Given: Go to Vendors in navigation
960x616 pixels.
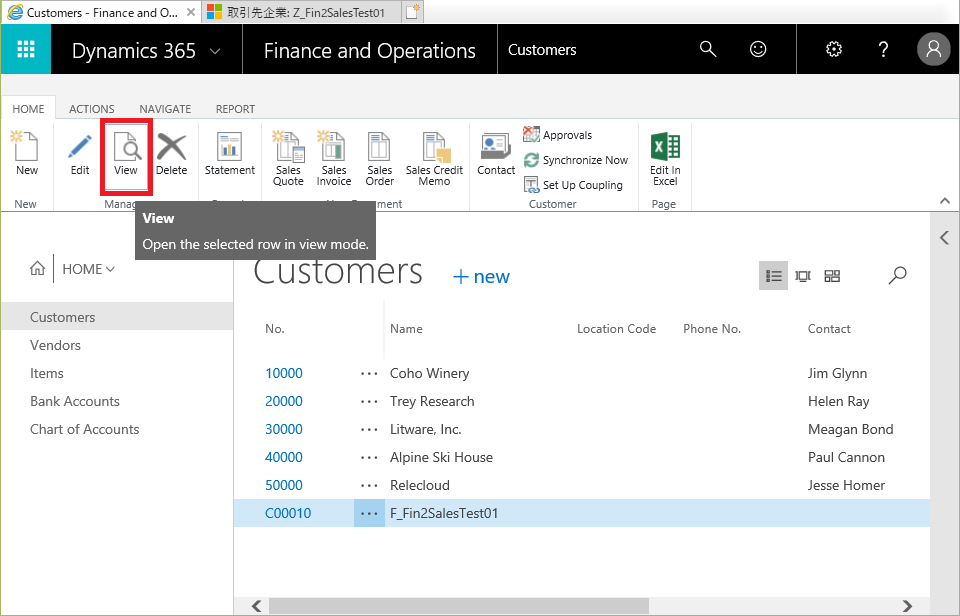Looking at the screenshot, I should coord(55,345).
